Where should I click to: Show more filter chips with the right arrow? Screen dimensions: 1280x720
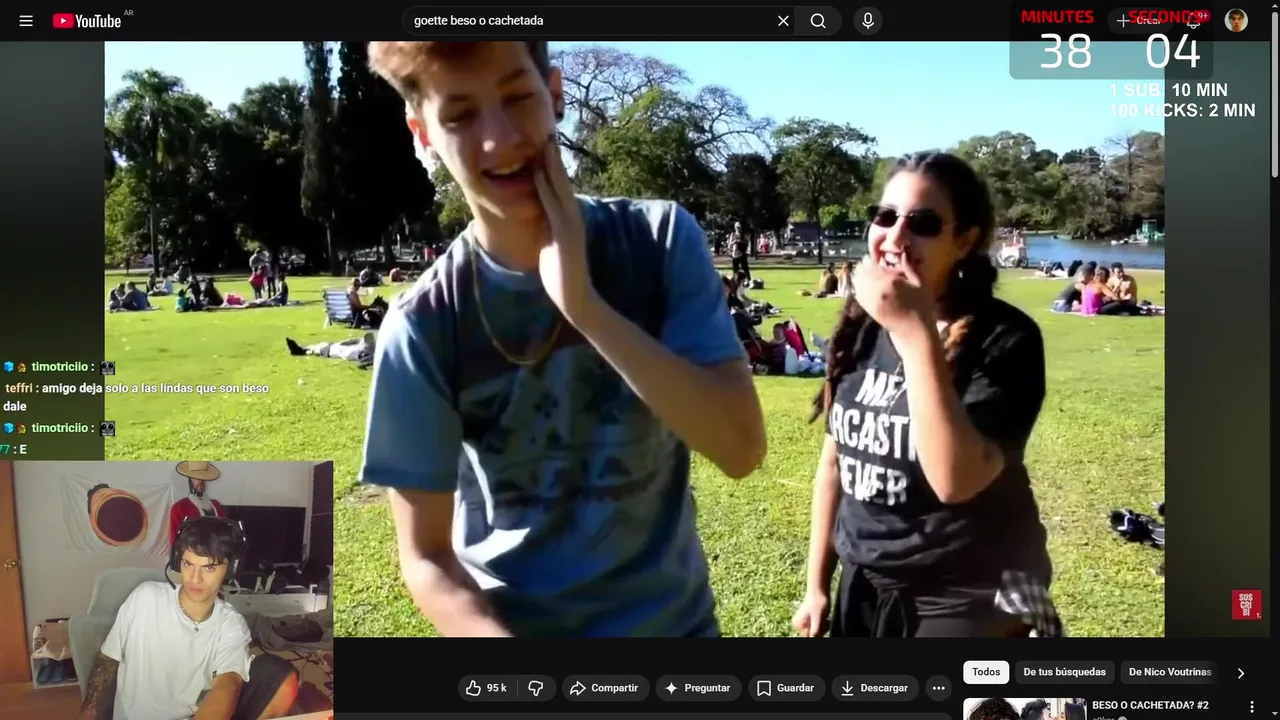click(x=1241, y=673)
